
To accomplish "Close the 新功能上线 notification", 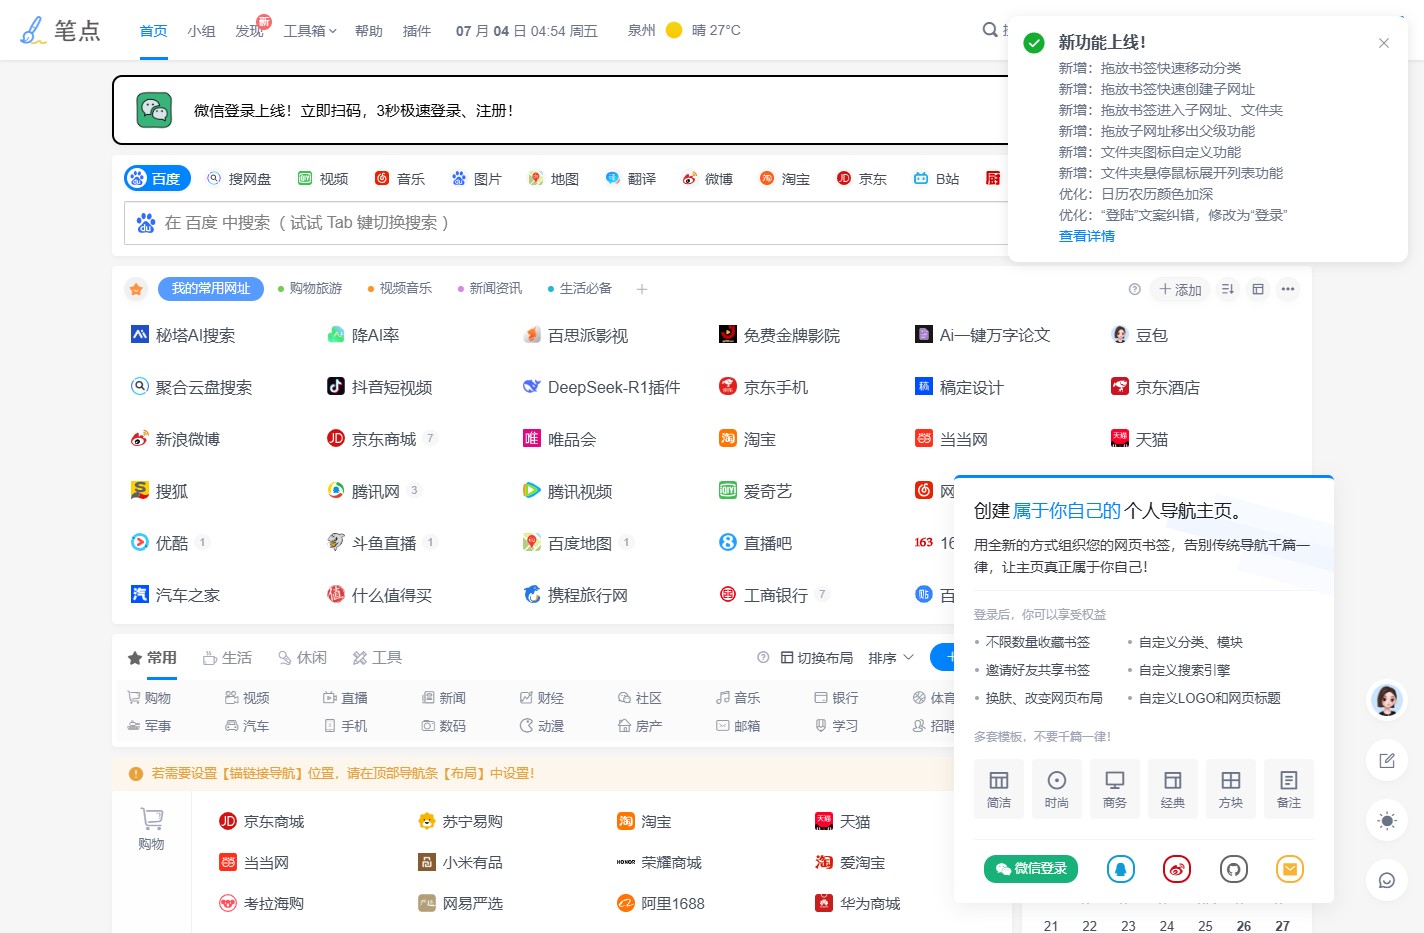I will 1384,43.
